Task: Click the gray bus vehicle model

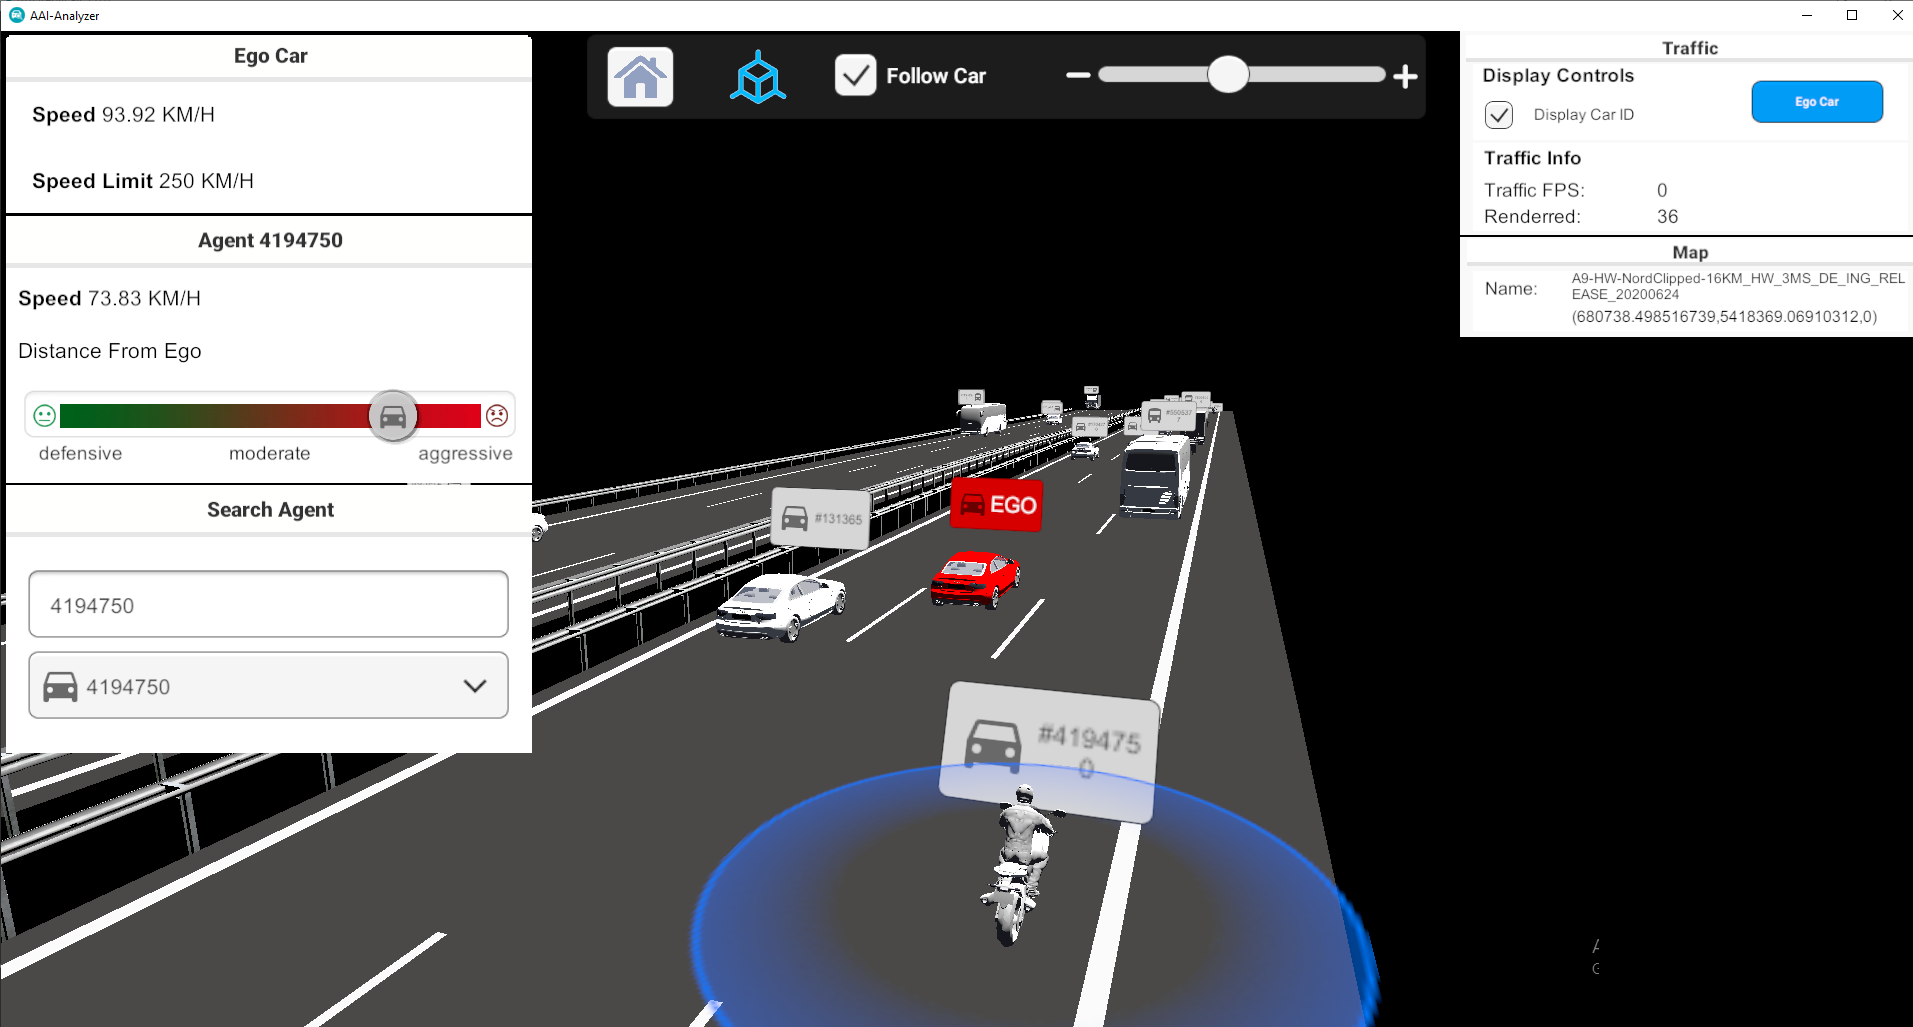Action: pyautogui.click(x=1155, y=477)
